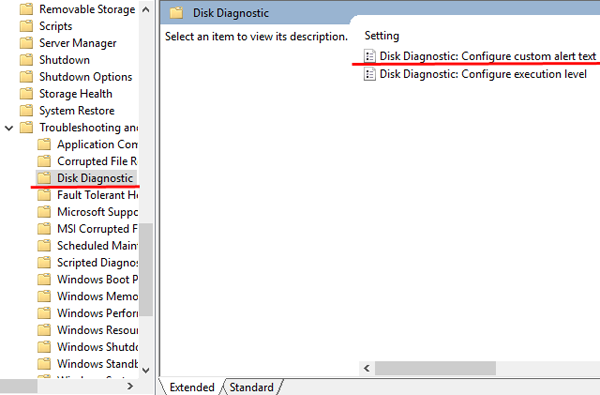
Task: Click the Server Manager folder icon
Action: point(26,42)
